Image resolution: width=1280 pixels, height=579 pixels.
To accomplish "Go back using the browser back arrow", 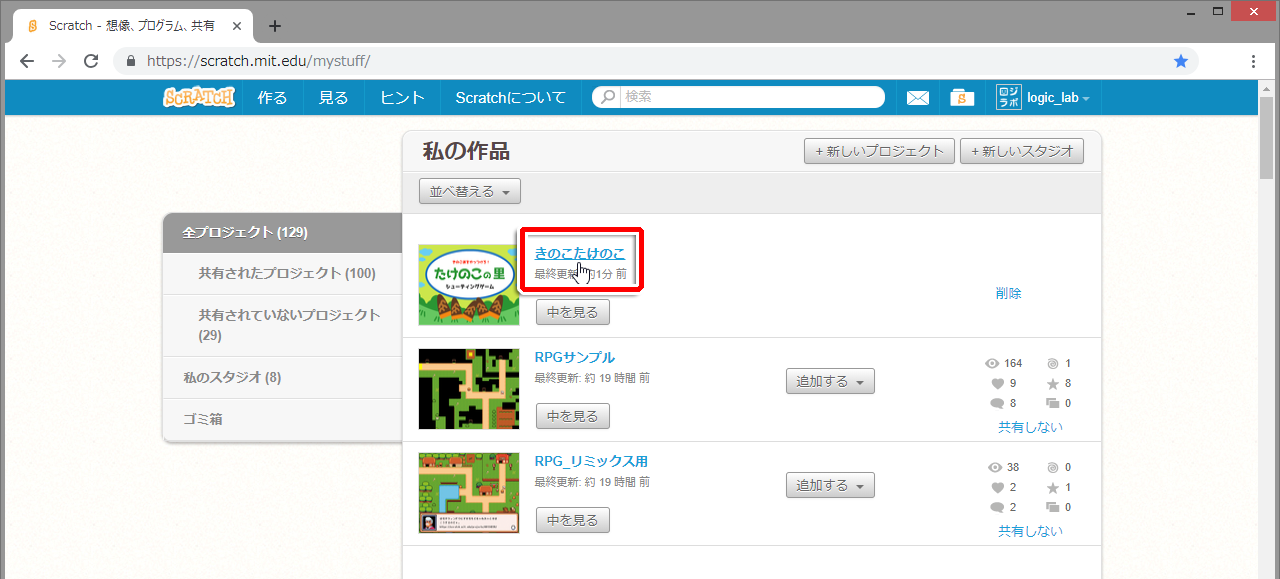I will [x=27, y=61].
